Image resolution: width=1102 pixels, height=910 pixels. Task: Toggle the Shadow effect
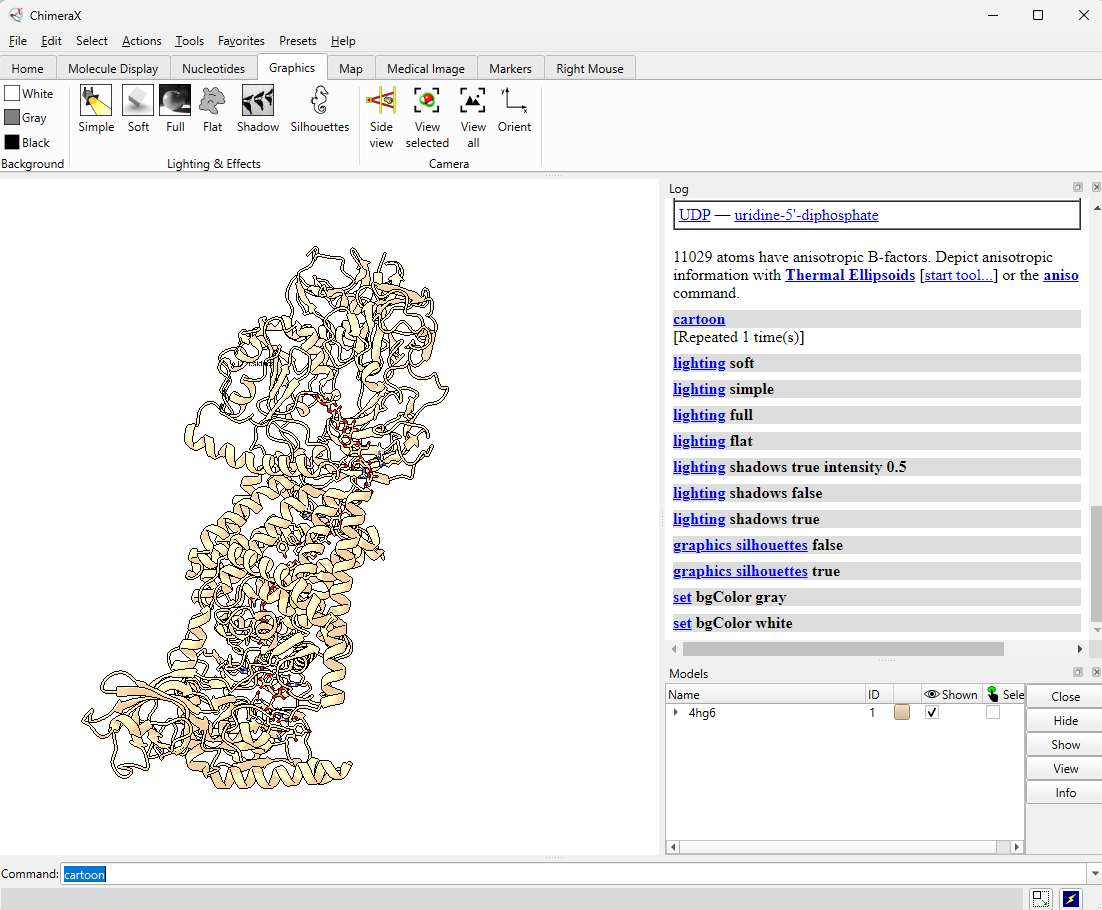tap(258, 109)
